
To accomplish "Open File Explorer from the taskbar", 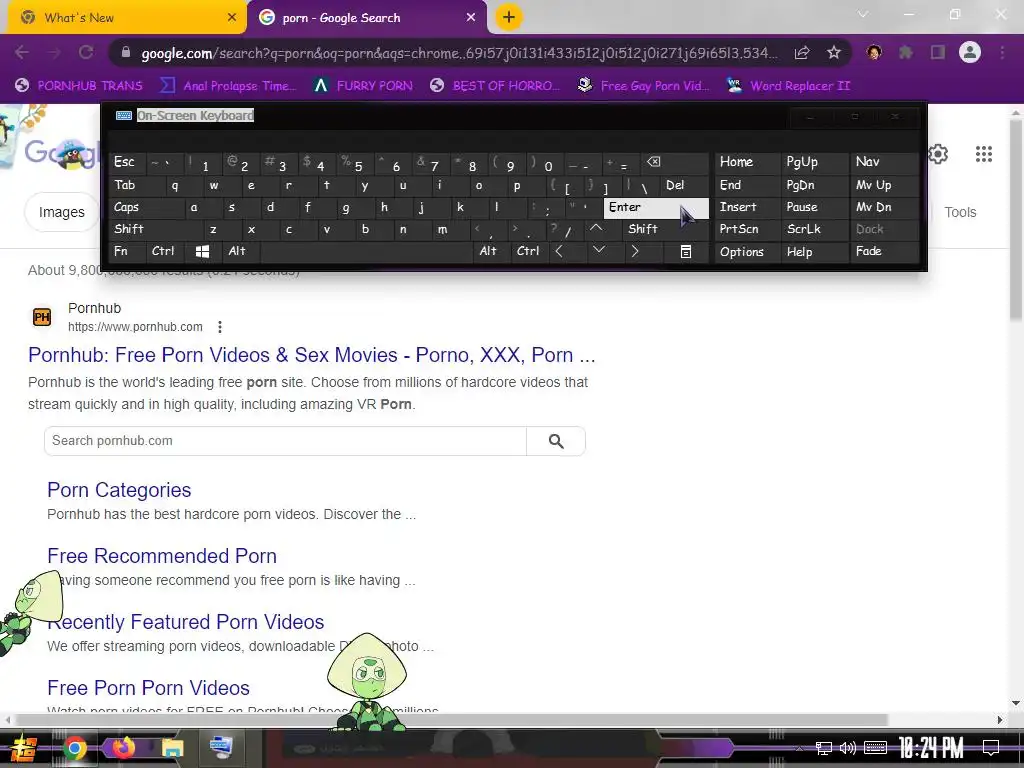I will click(172, 748).
